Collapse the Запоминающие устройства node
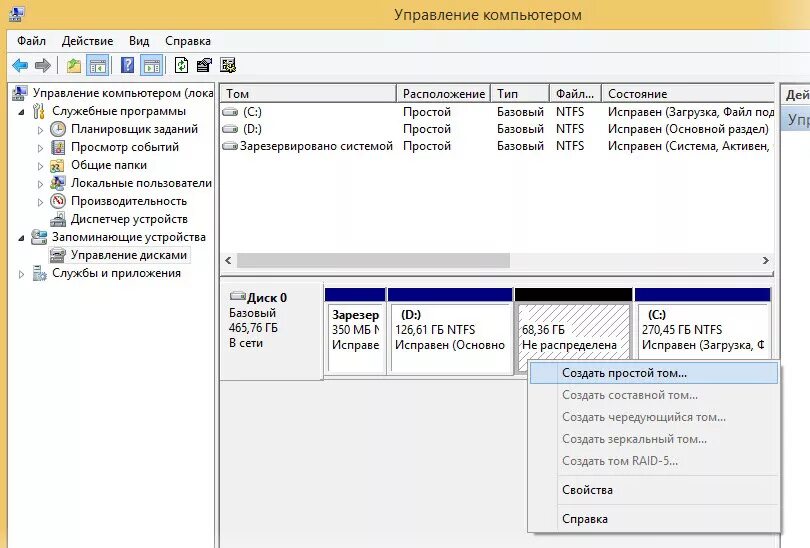 point(21,238)
